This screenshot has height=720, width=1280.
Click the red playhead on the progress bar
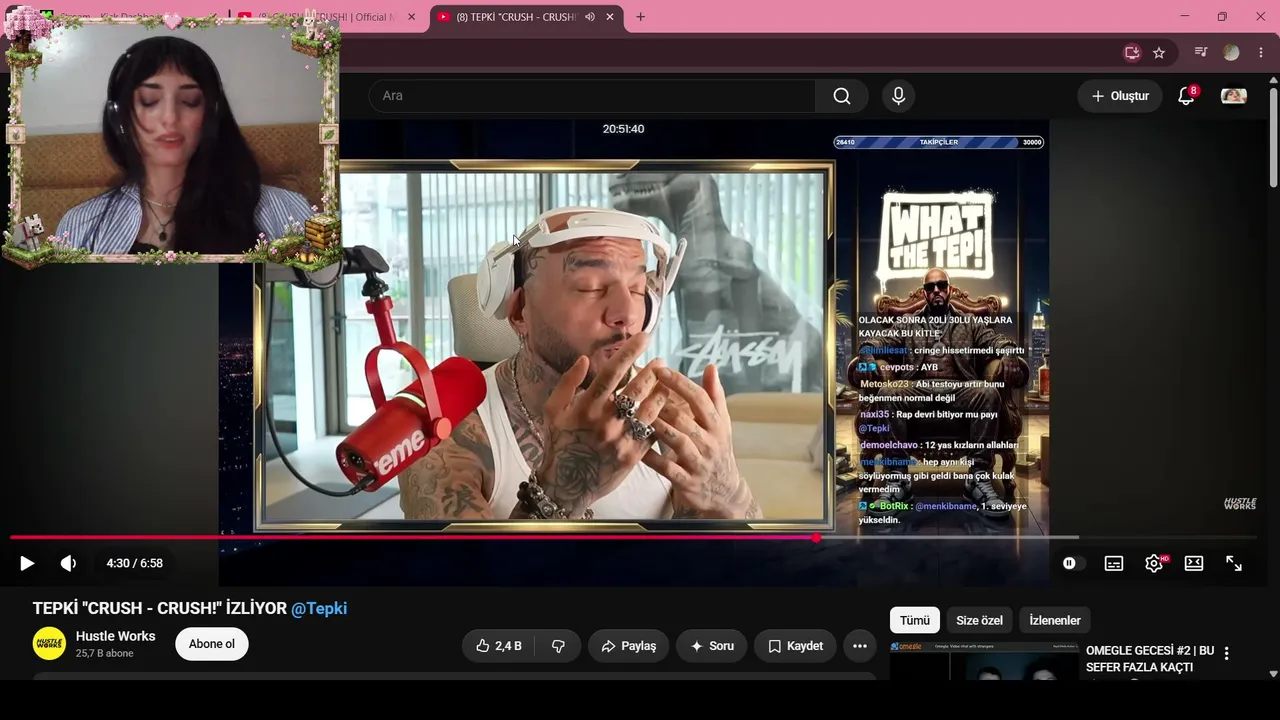pyautogui.click(x=817, y=538)
